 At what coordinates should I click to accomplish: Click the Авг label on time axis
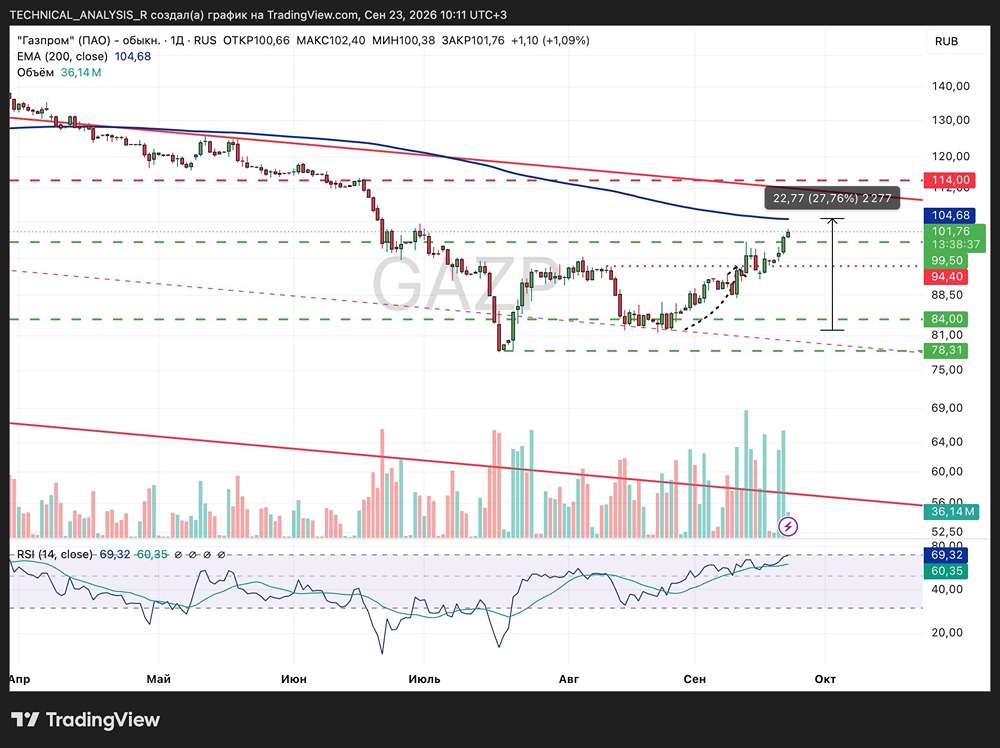[569, 679]
